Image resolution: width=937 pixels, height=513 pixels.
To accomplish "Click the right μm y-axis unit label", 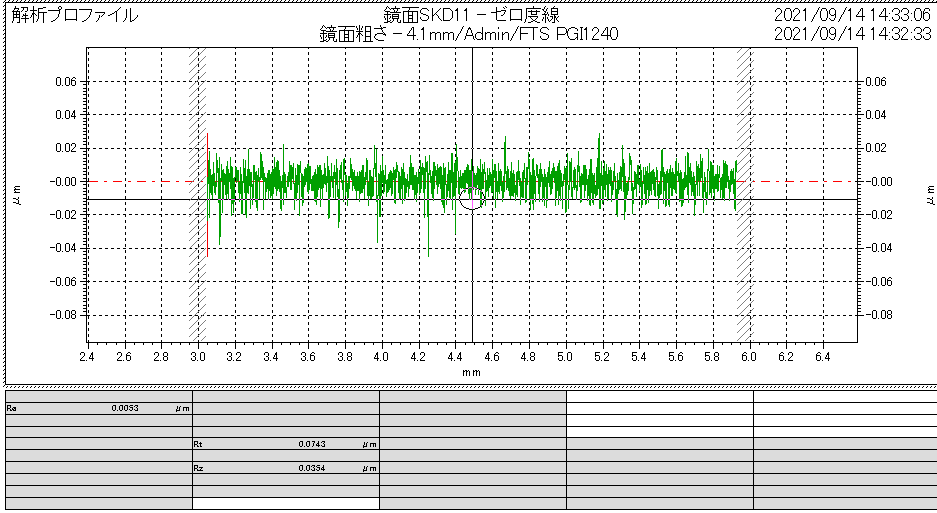I will coord(927,195).
